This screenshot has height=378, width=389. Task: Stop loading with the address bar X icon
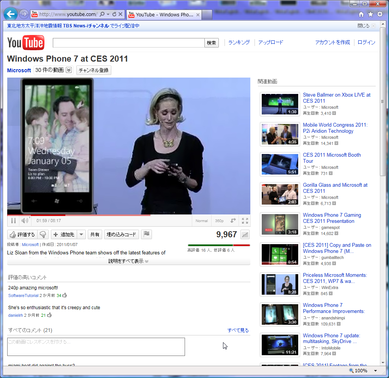pyautogui.click(x=120, y=14)
